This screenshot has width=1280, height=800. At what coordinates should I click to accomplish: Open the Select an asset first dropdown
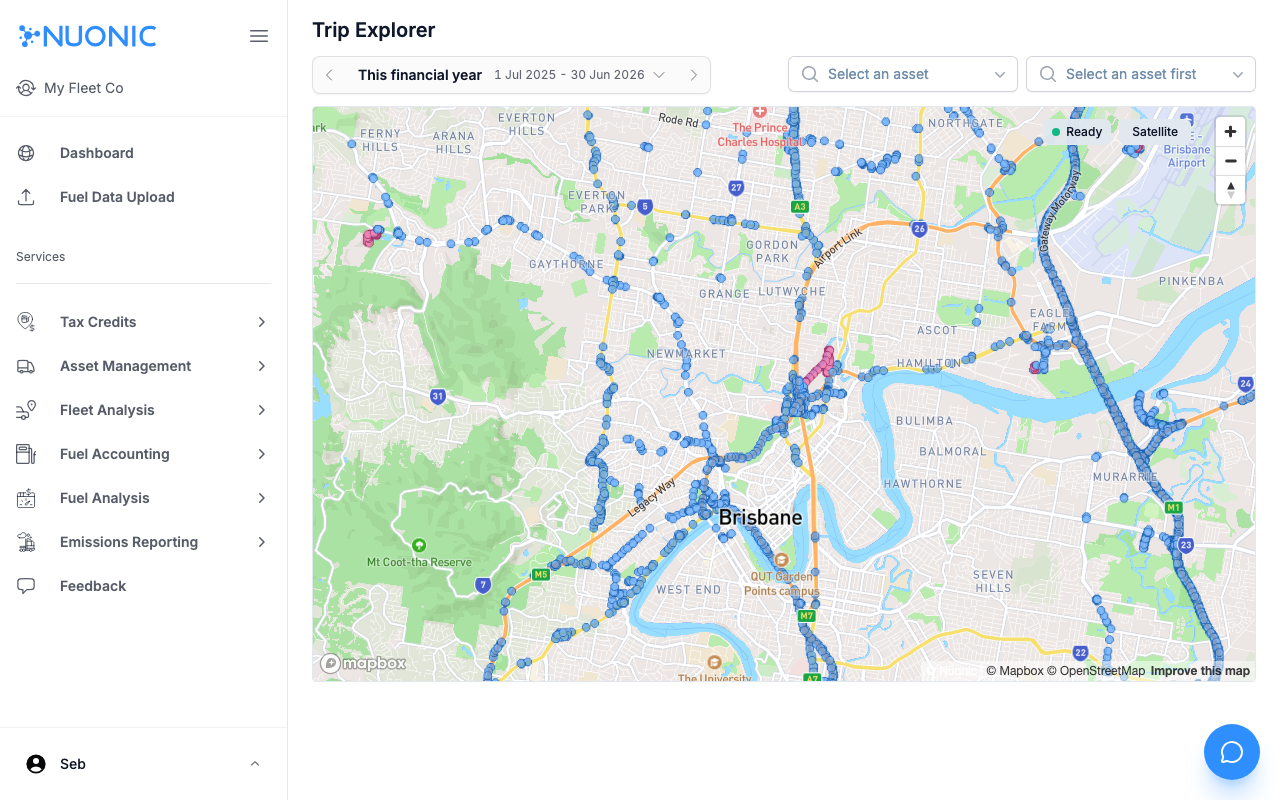point(1141,74)
